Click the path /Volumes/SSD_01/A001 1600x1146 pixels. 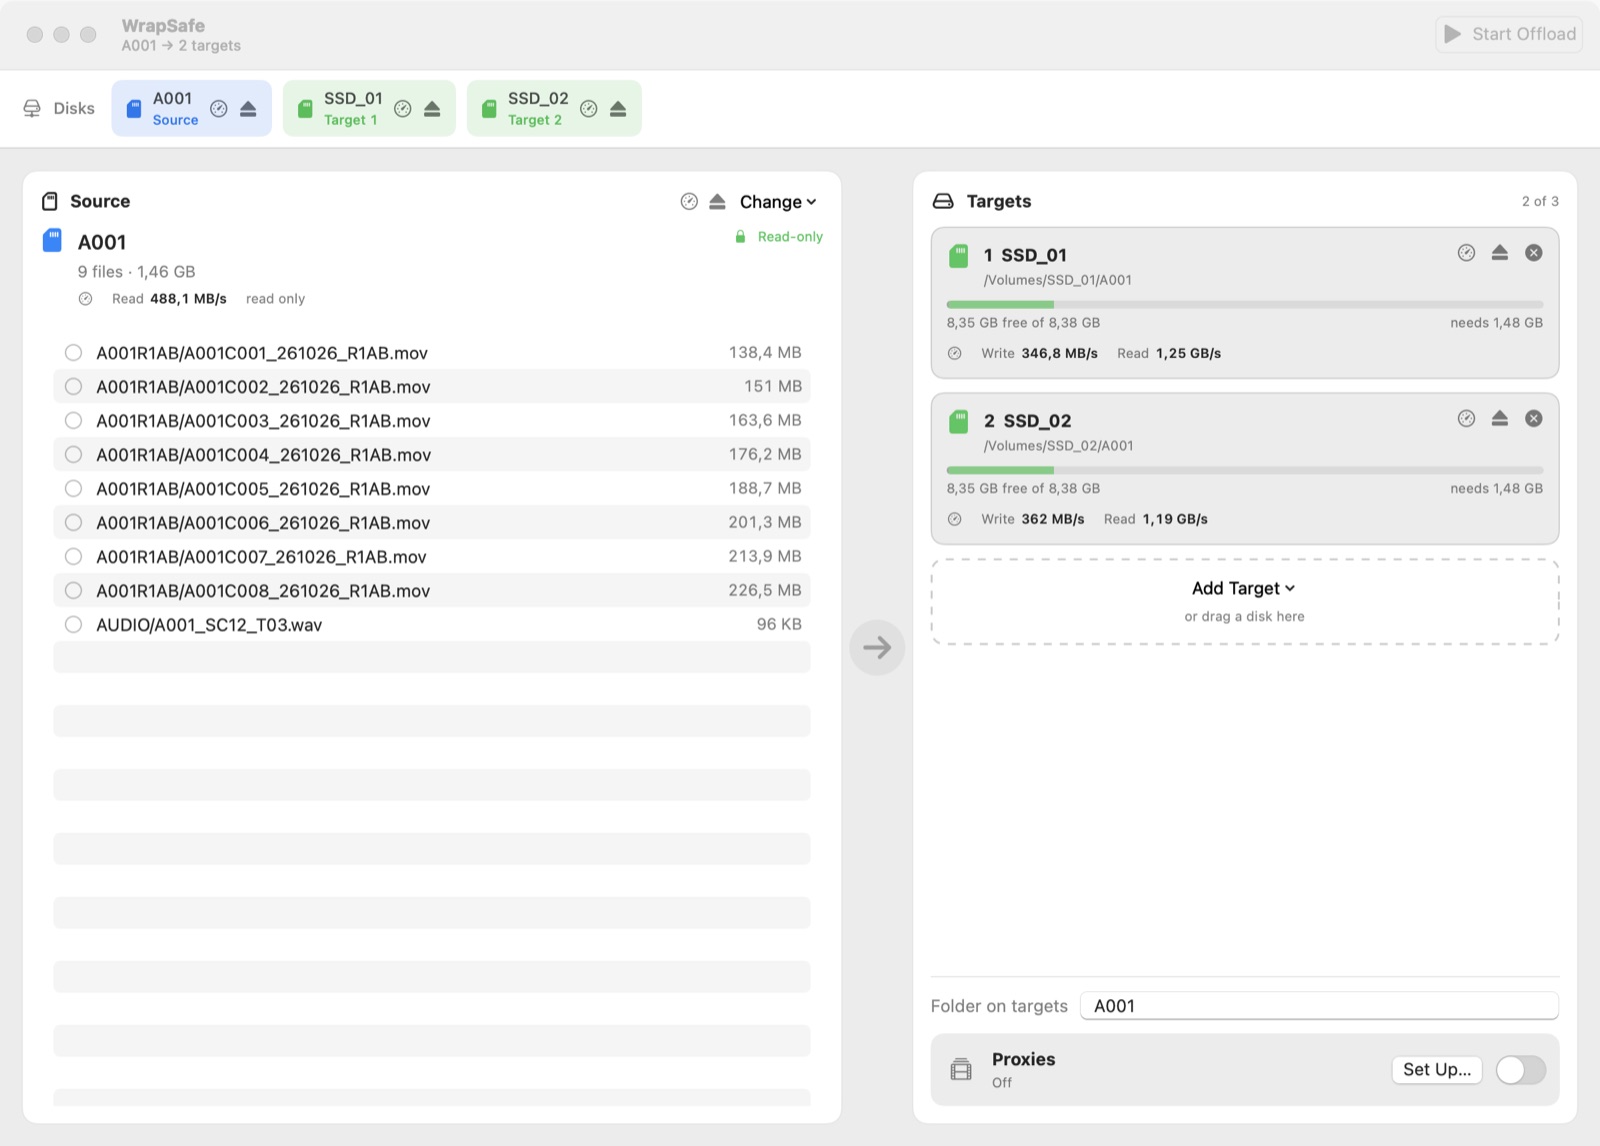1058,280
